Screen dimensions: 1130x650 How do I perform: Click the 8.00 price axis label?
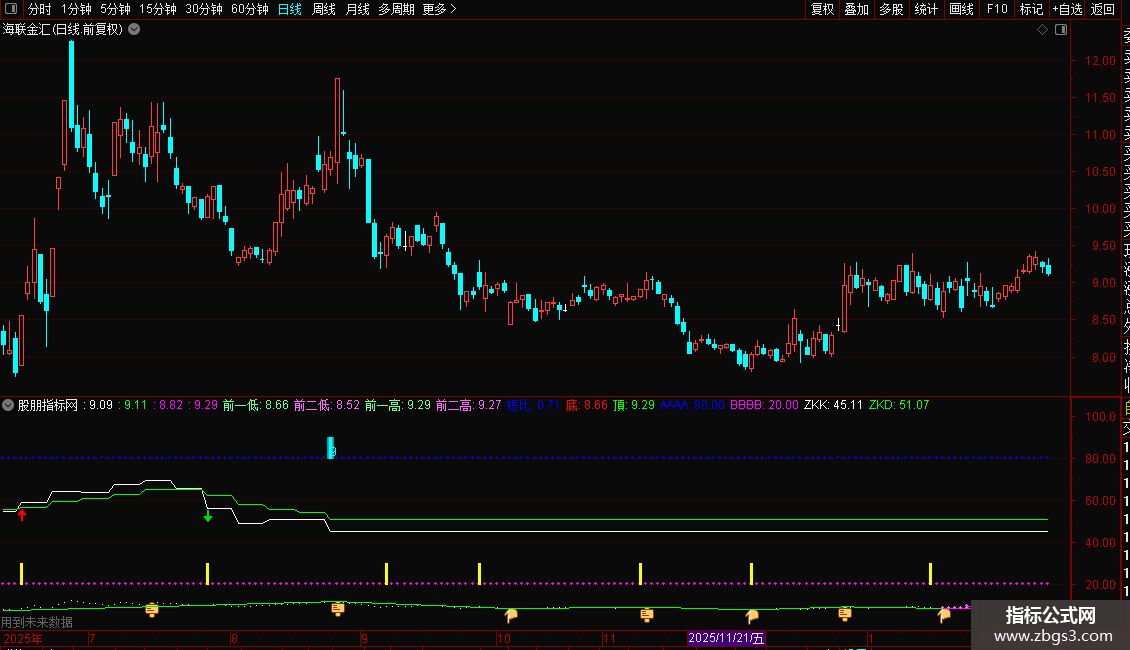[x=1103, y=357]
